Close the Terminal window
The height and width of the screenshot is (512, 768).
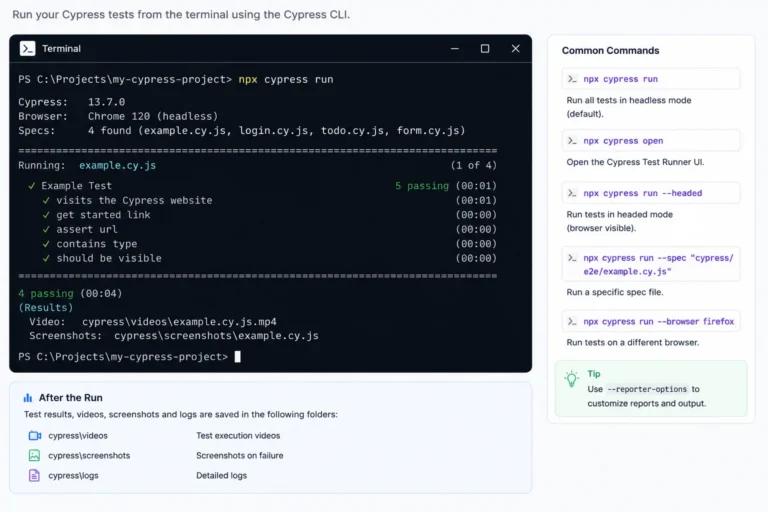click(x=515, y=49)
